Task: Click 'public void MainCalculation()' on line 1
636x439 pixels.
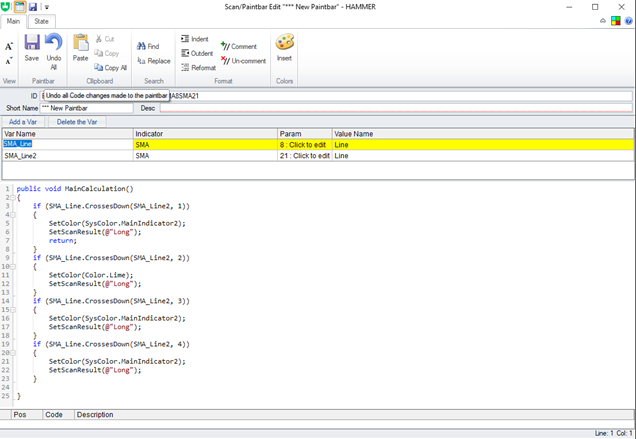Action: pos(75,189)
